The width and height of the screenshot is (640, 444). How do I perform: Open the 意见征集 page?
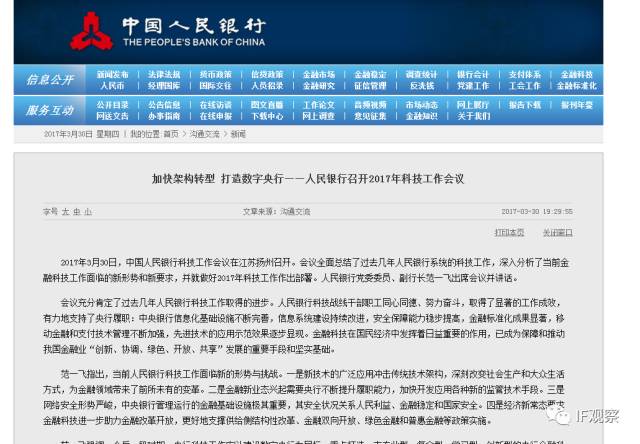pos(370,116)
